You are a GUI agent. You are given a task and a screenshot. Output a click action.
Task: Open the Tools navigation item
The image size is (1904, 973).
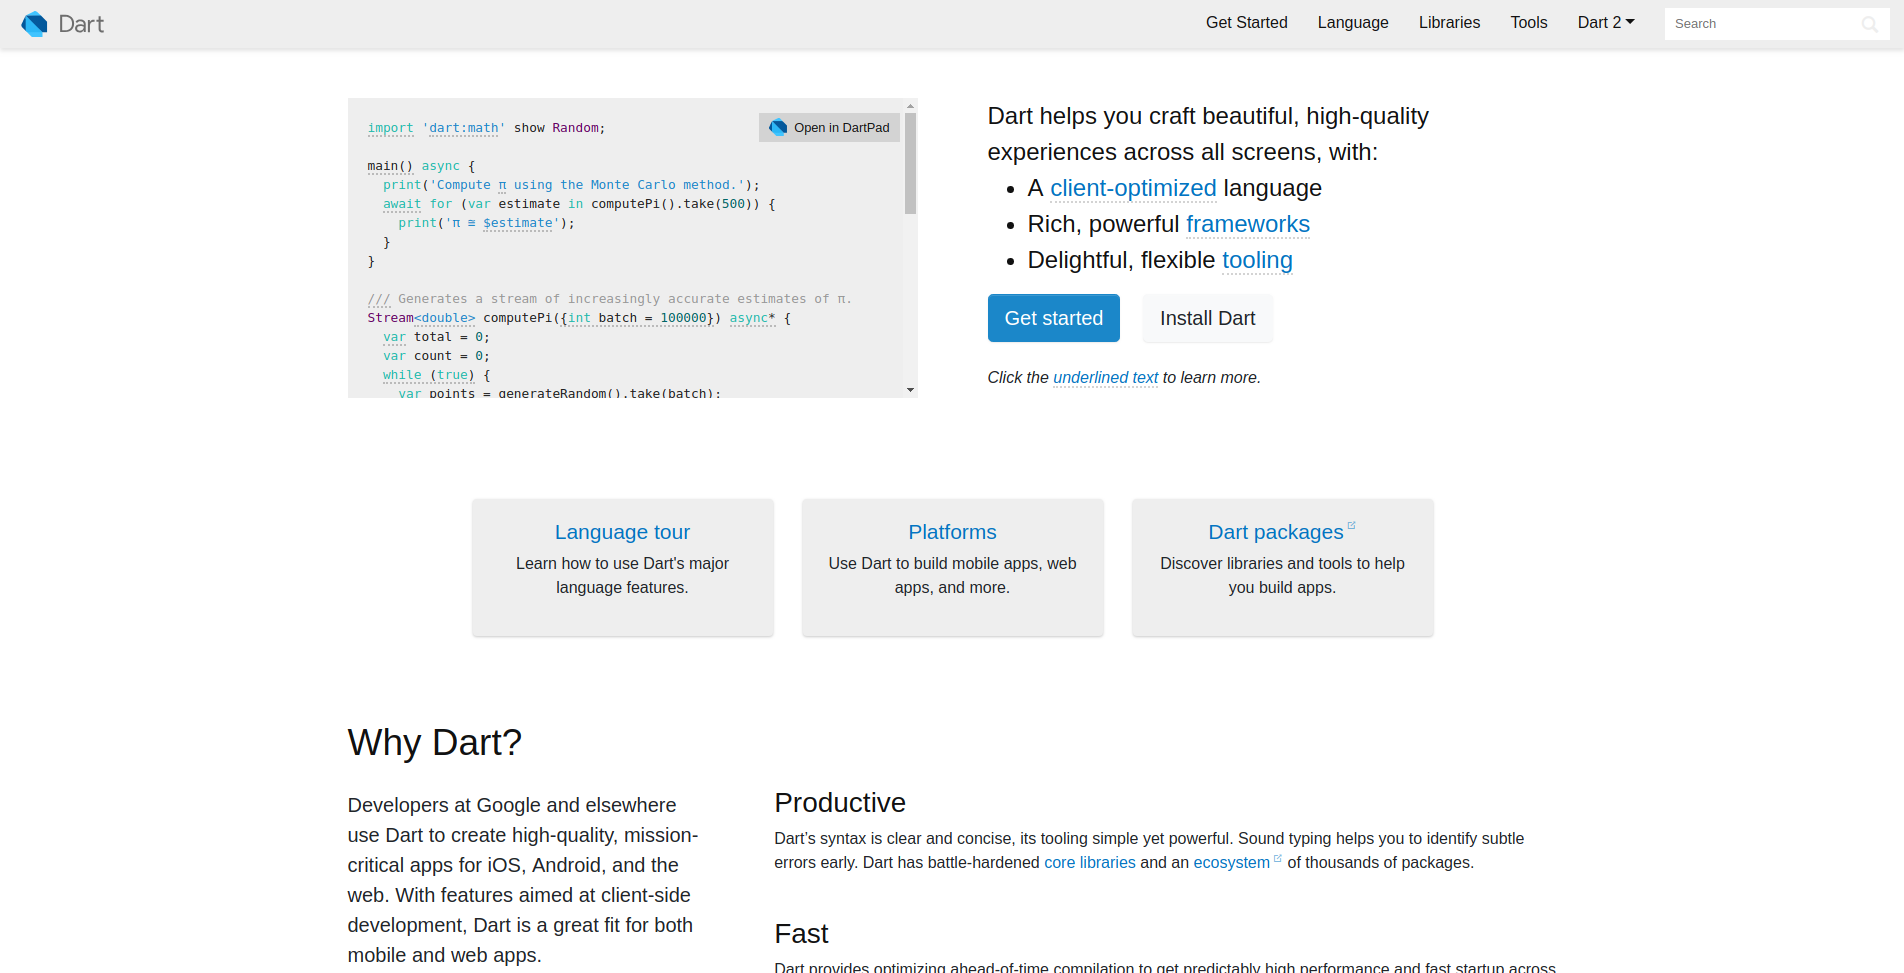pyautogui.click(x=1528, y=22)
